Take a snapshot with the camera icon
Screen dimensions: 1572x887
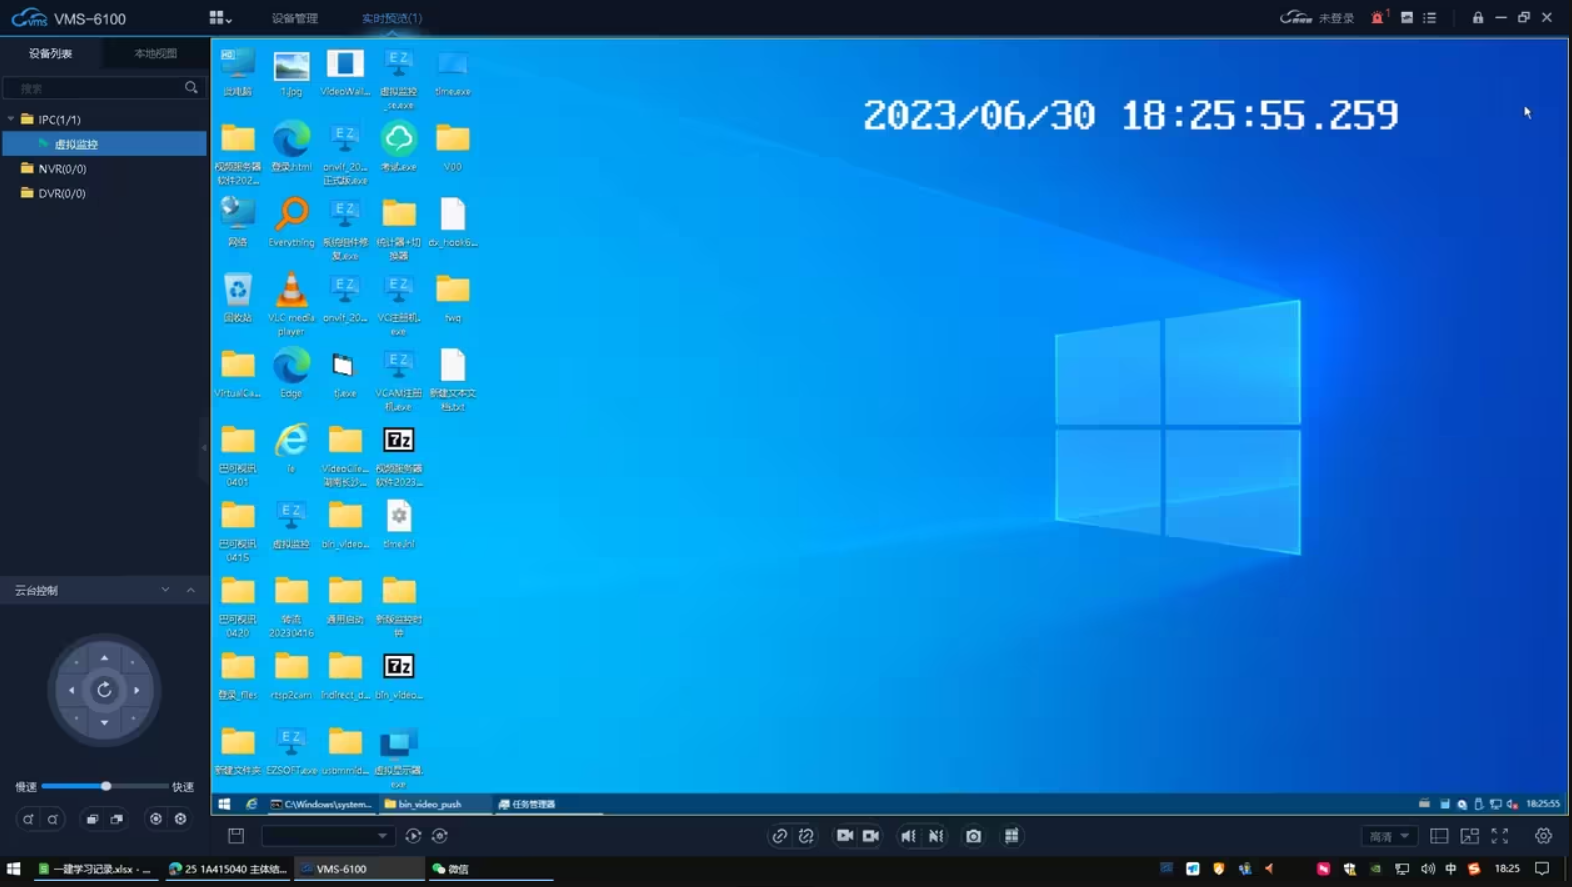coord(973,836)
